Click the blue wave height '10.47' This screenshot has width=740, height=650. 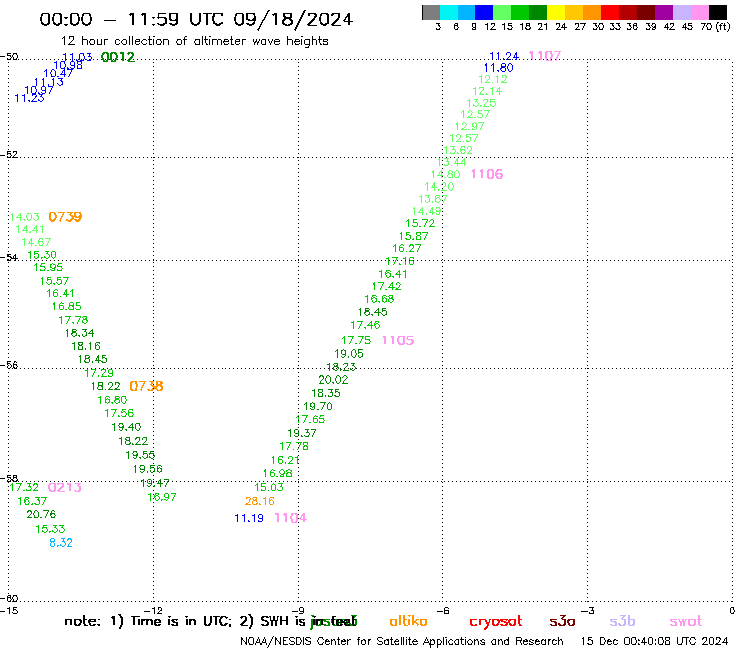point(58,73)
